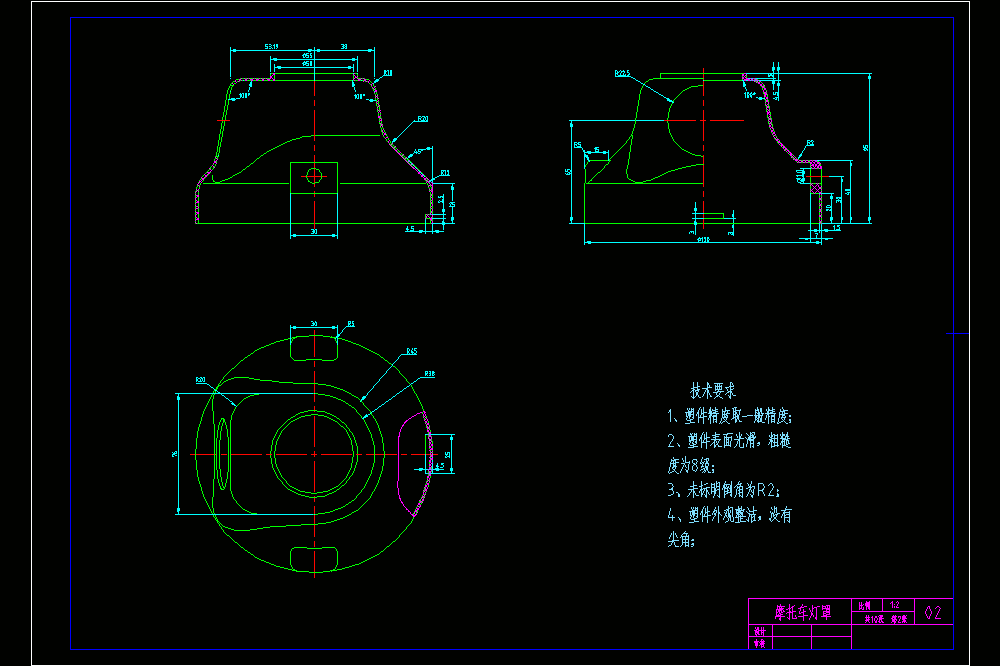
Task: Click the R38 radius label in plan view
Action: point(430,374)
